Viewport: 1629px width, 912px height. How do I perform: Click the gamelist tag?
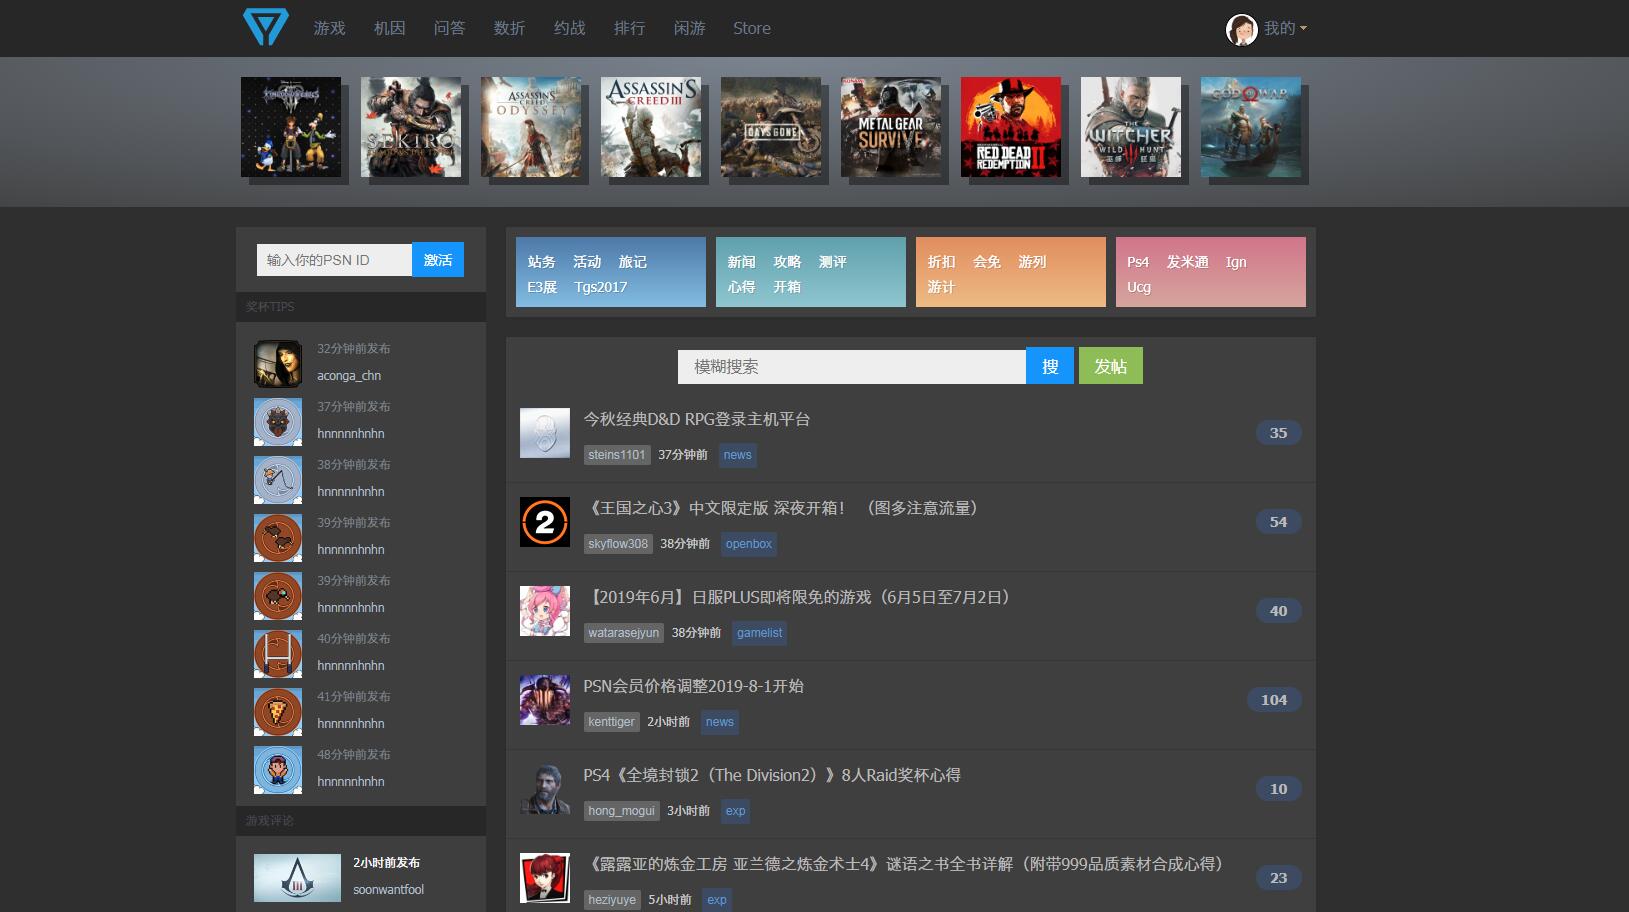pyautogui.click(x=760, y=633)
